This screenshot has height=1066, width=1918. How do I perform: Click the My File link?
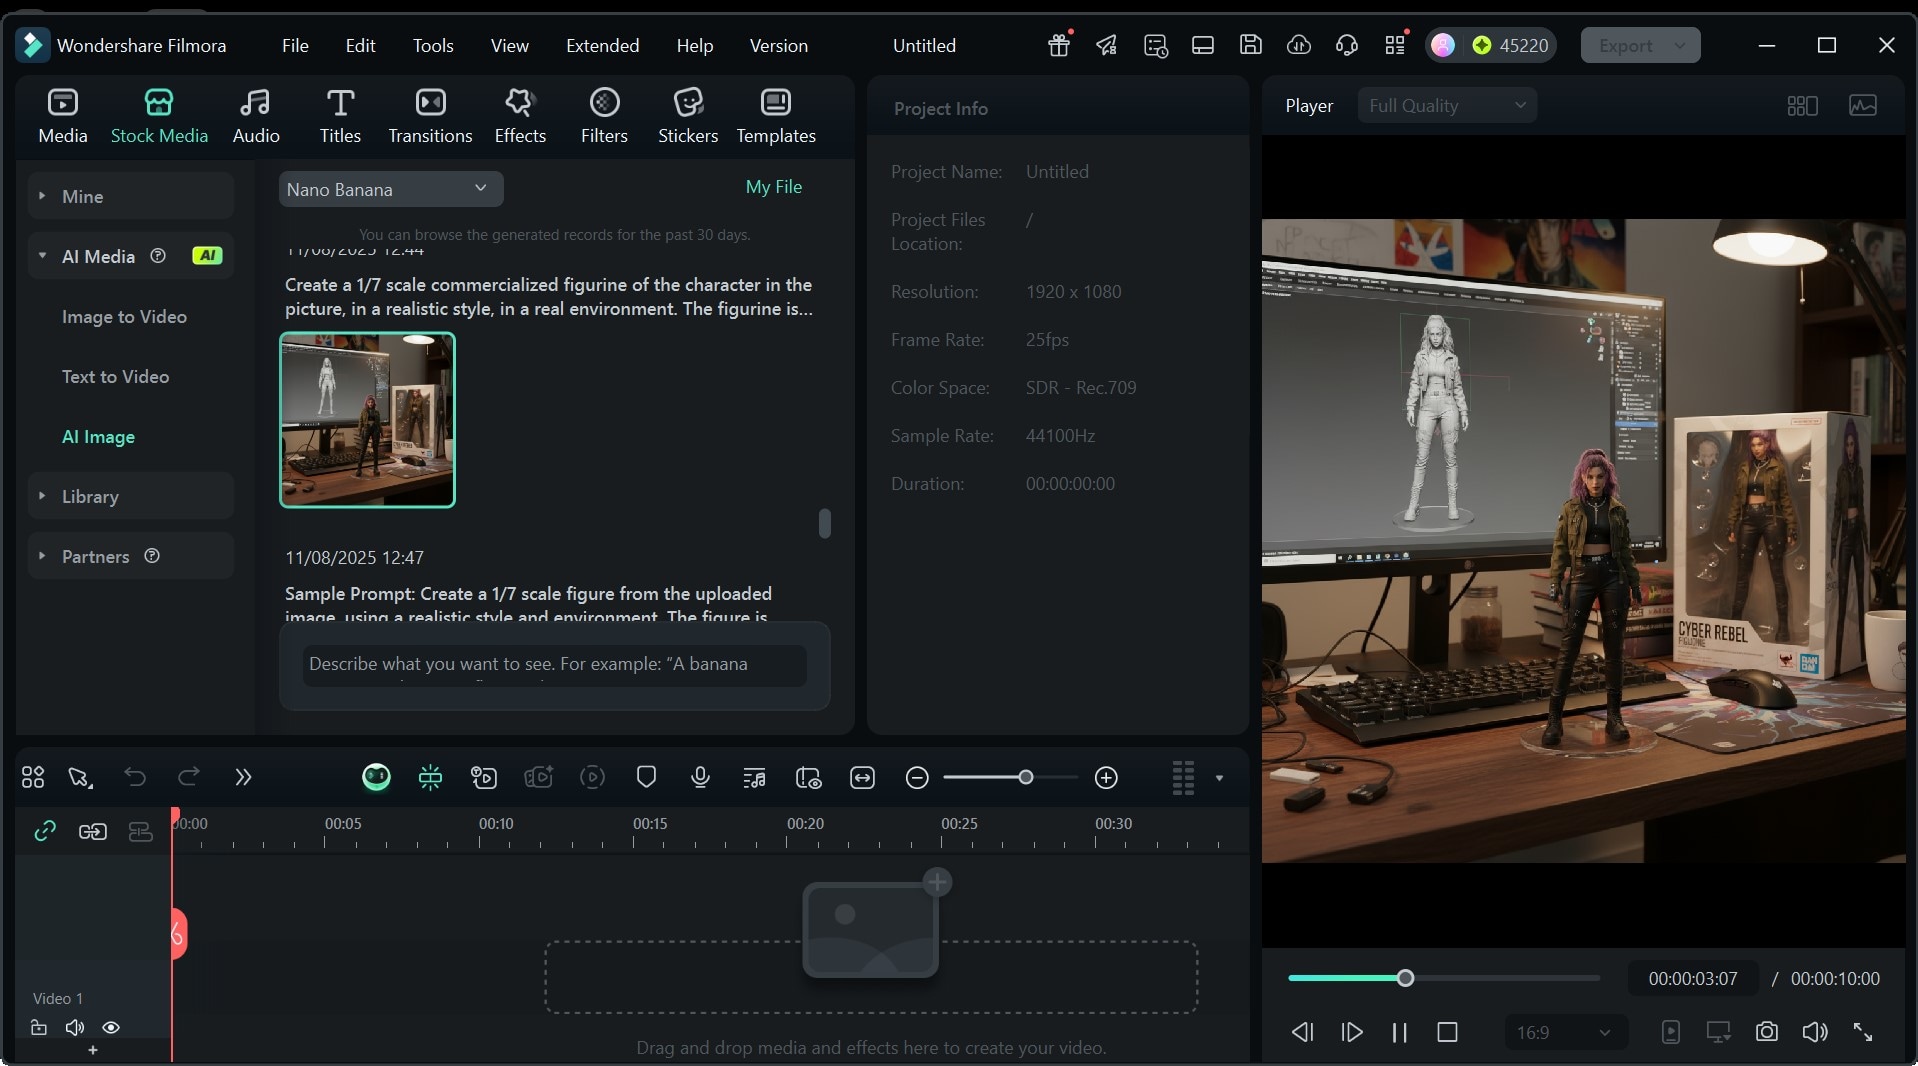point(773,187)
